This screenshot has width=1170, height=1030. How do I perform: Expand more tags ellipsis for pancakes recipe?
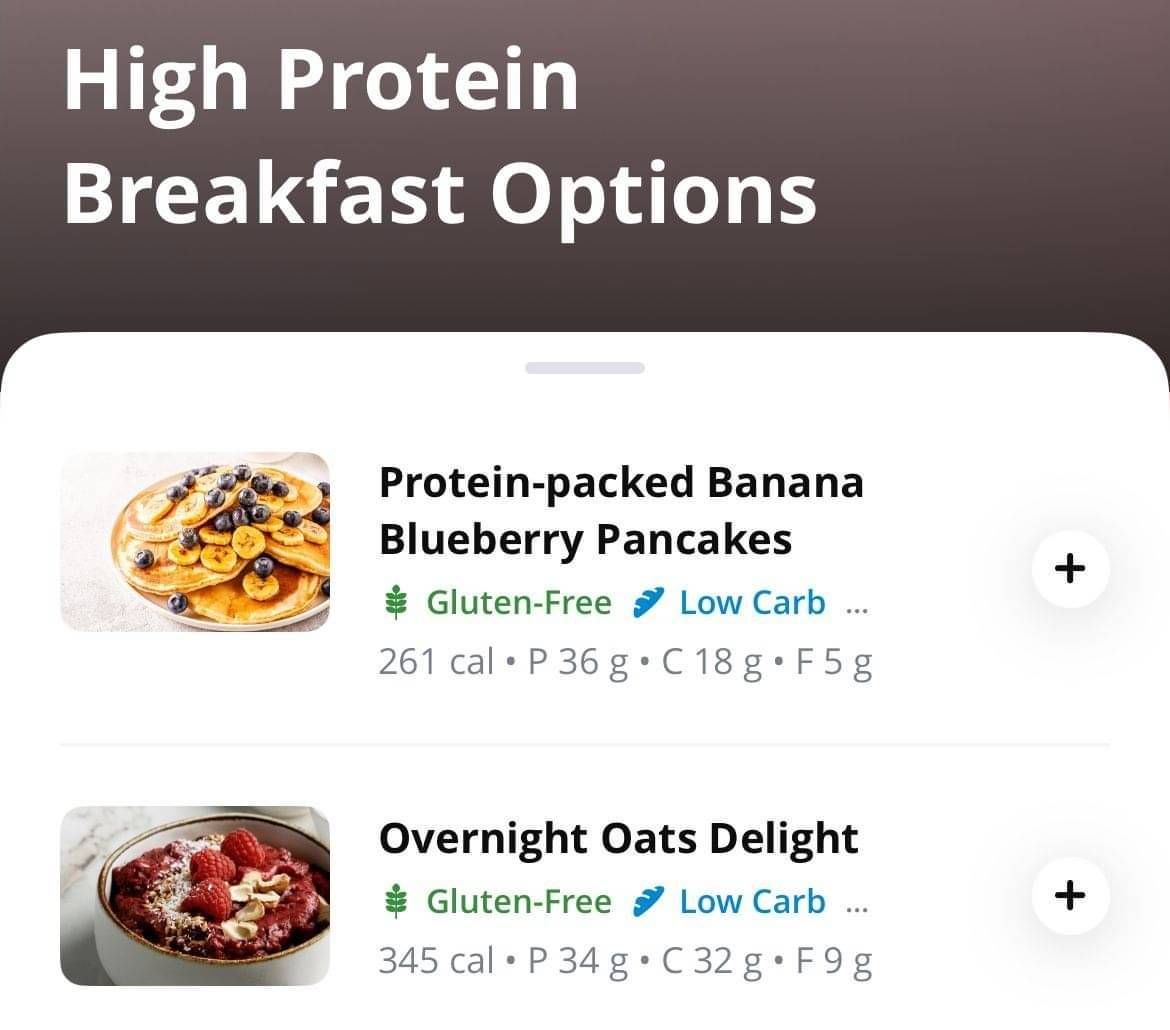[857, 606]
